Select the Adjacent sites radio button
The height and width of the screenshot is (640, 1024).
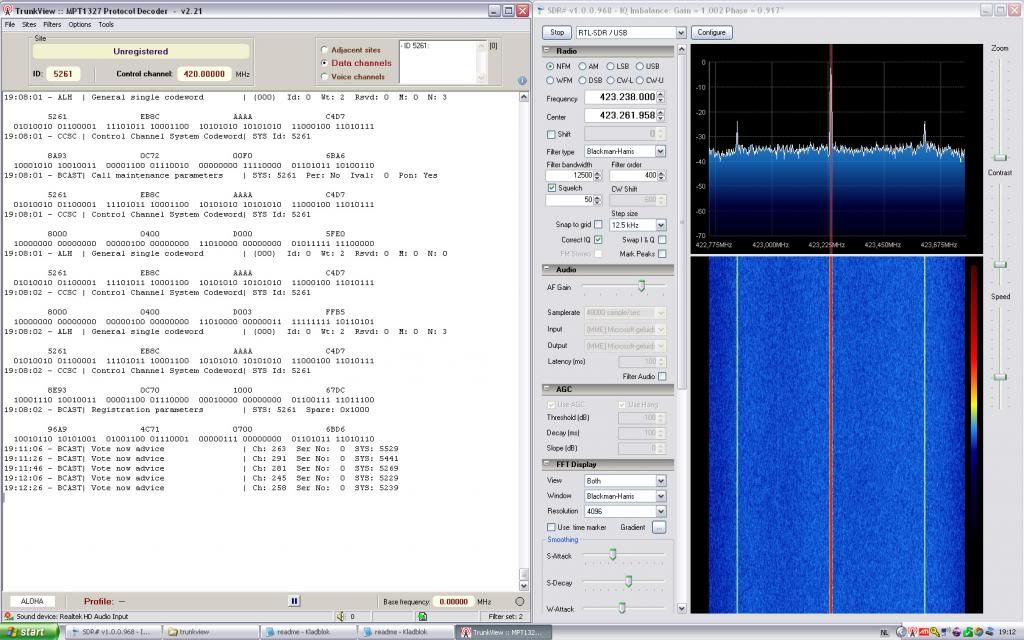pos(325,50)
